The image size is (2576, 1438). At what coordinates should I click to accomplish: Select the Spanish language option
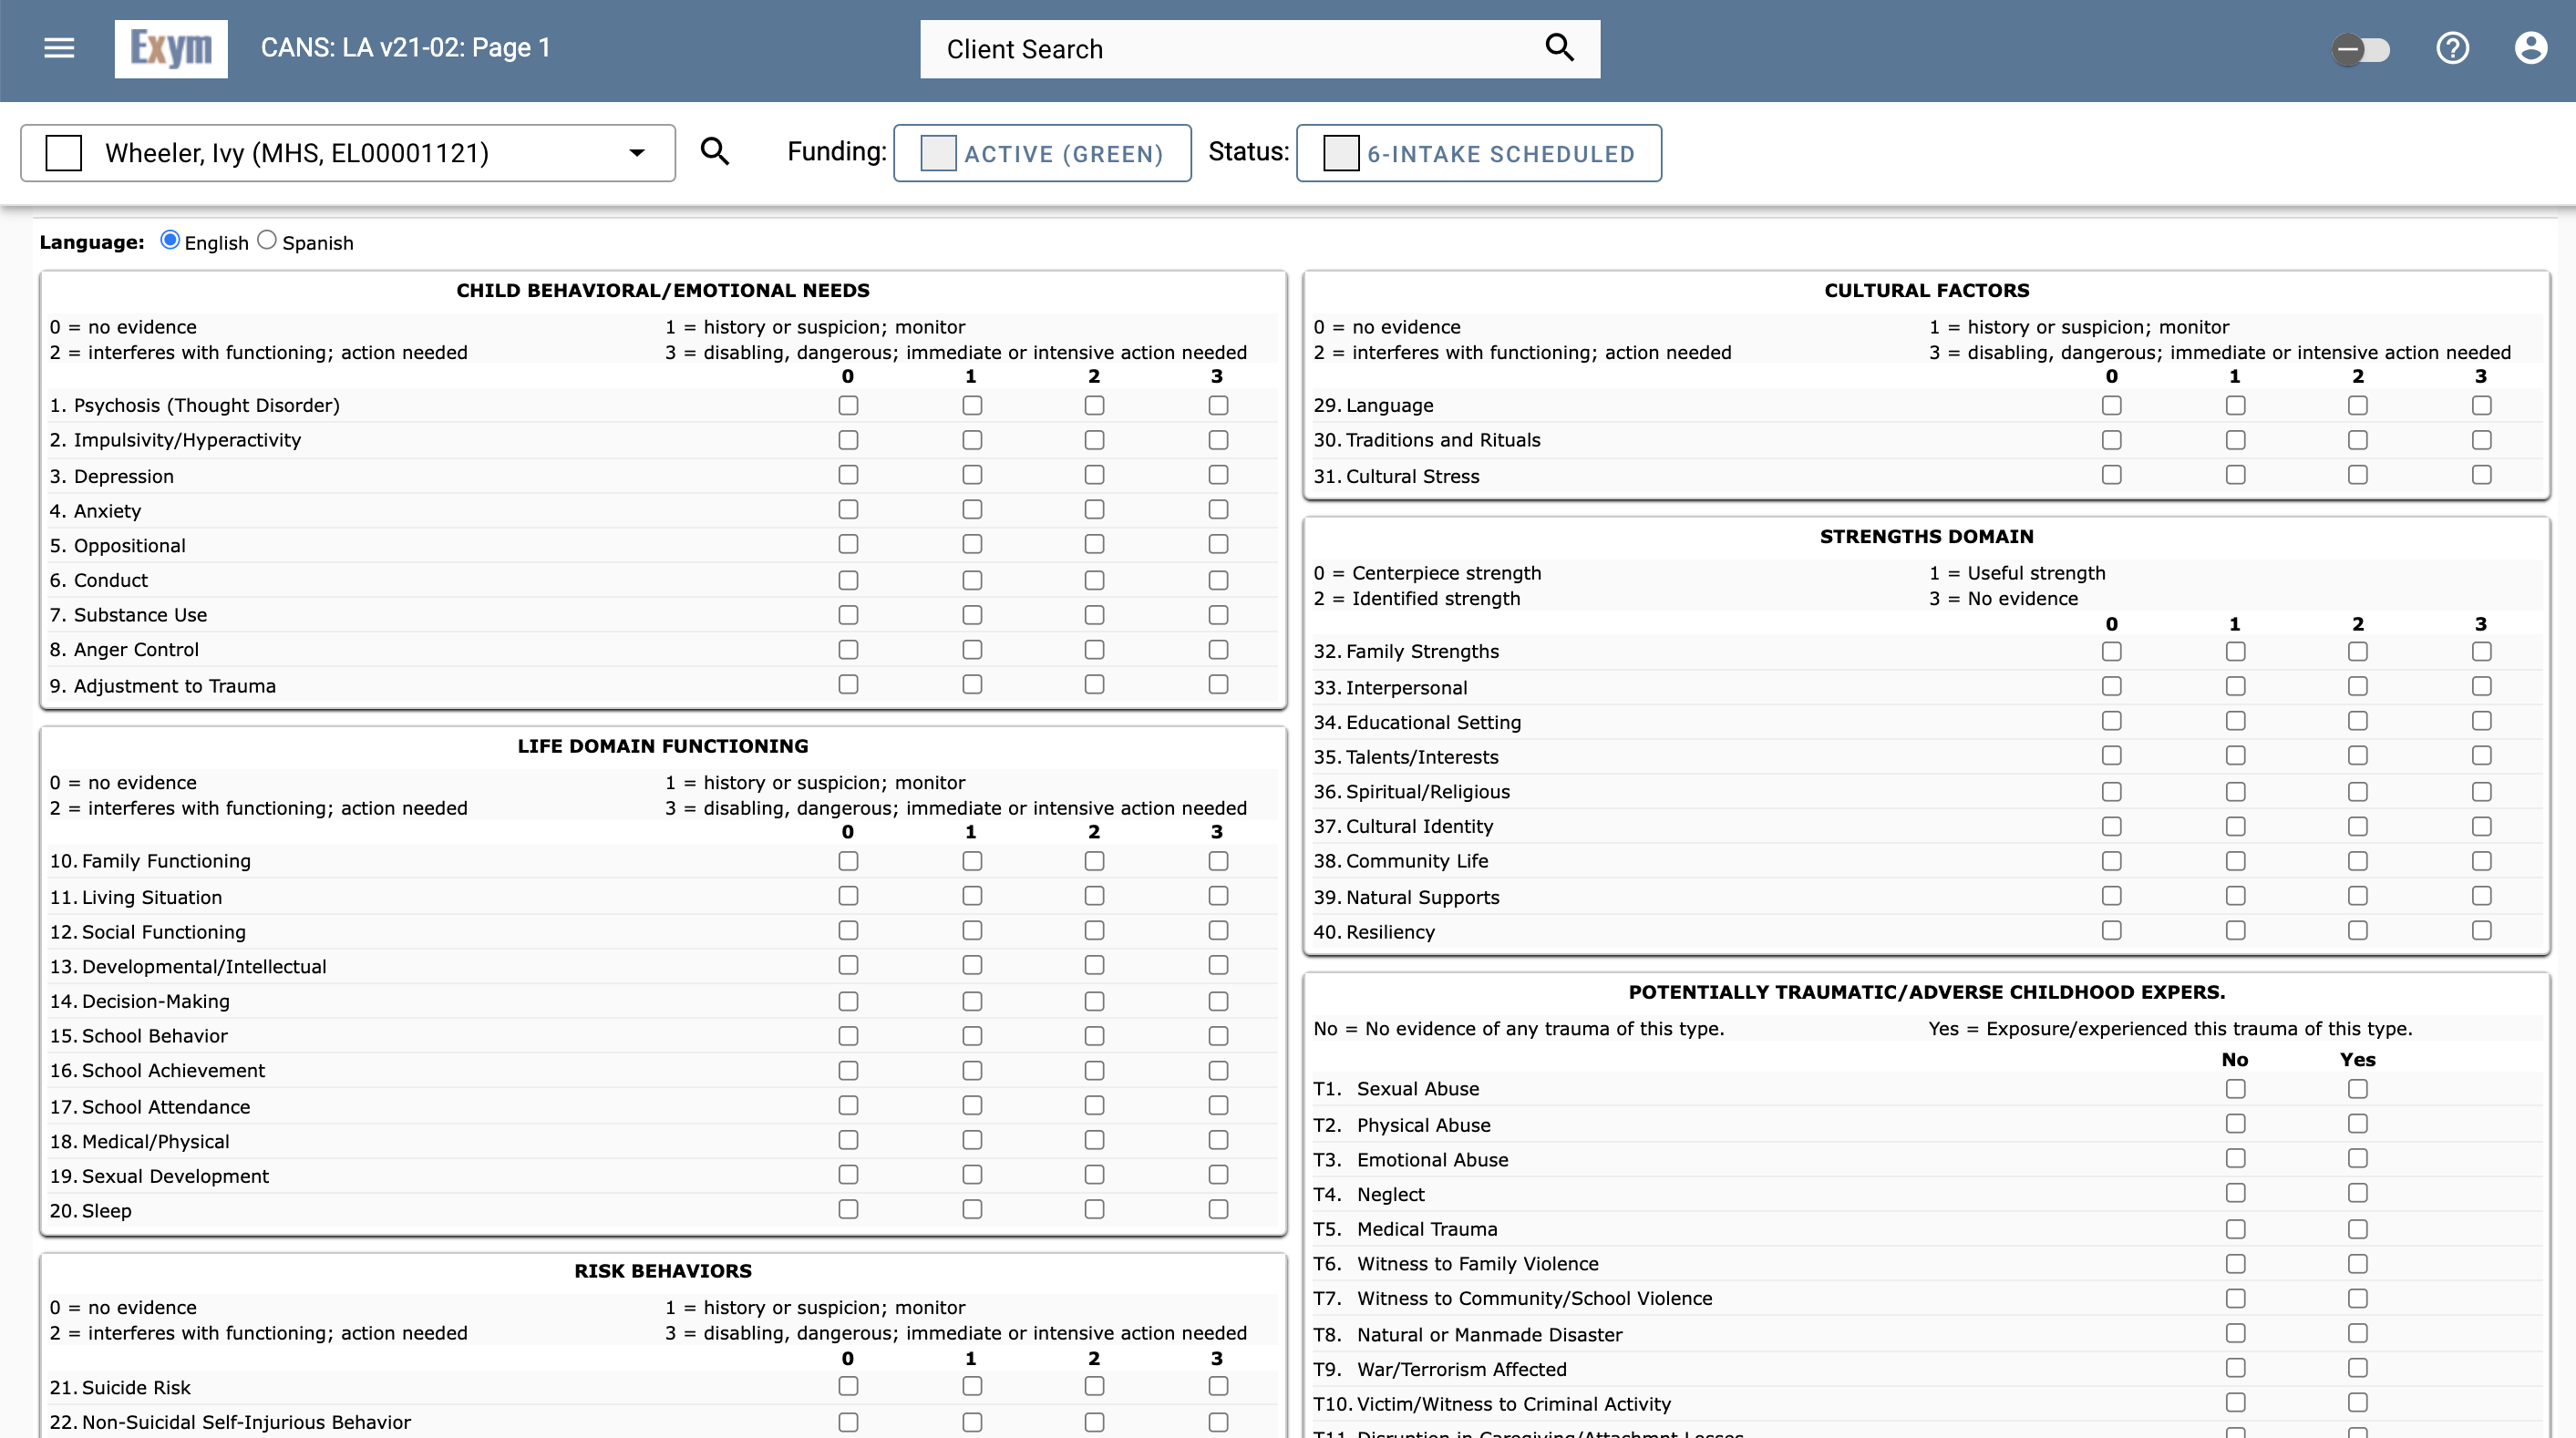266,240
